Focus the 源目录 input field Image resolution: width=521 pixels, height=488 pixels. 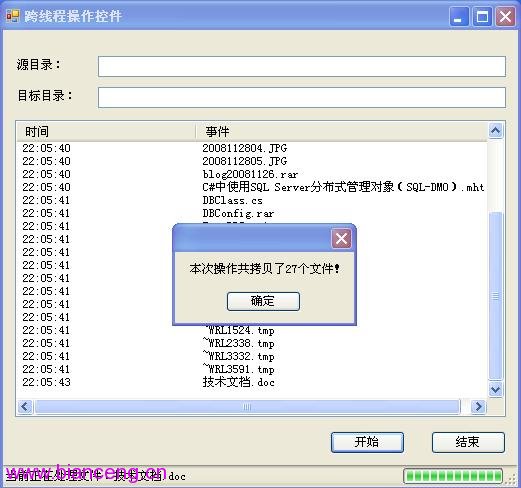coord(302,66)
